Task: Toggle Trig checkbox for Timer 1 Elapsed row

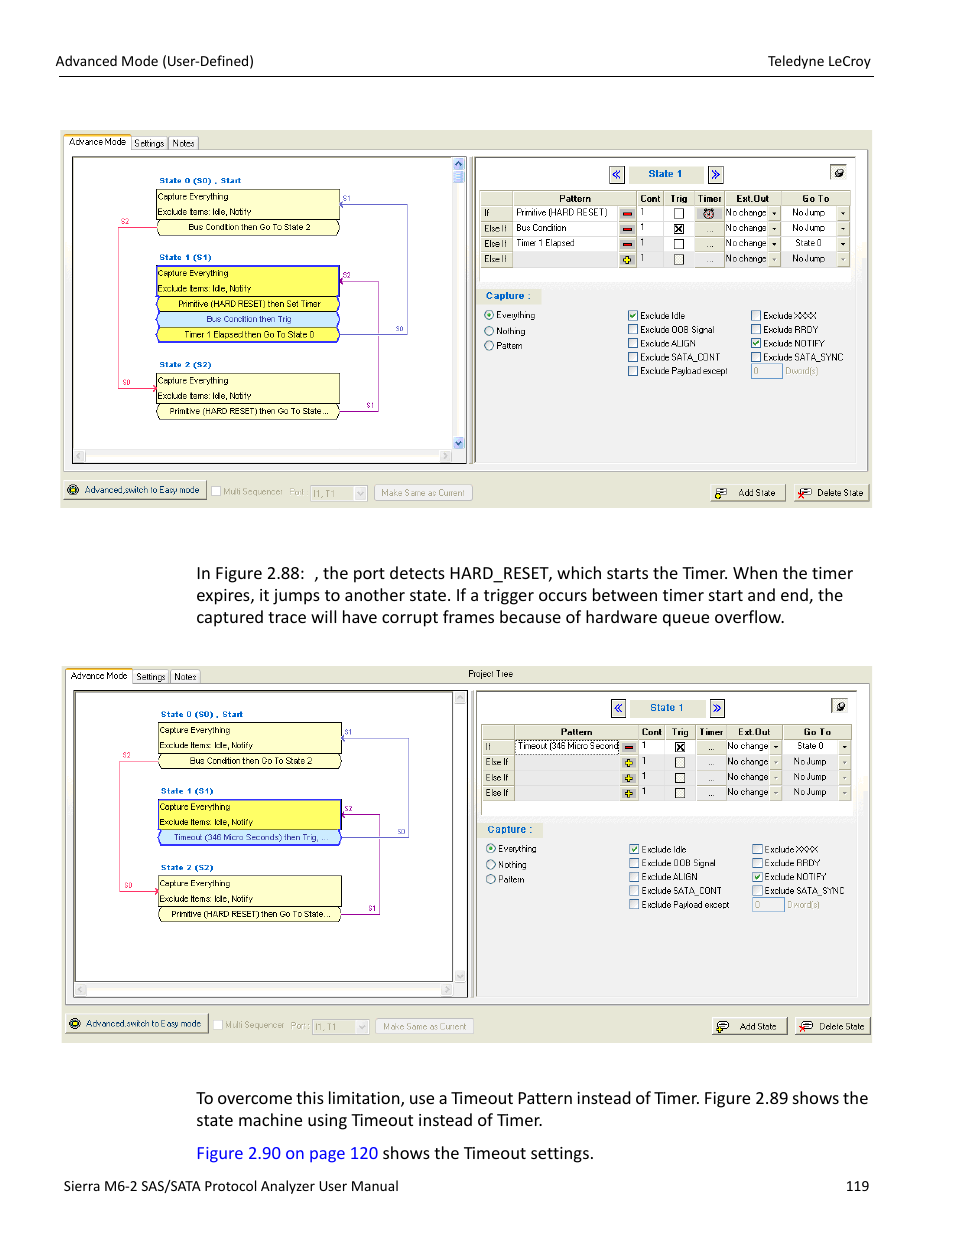Action: pos(679,244)
